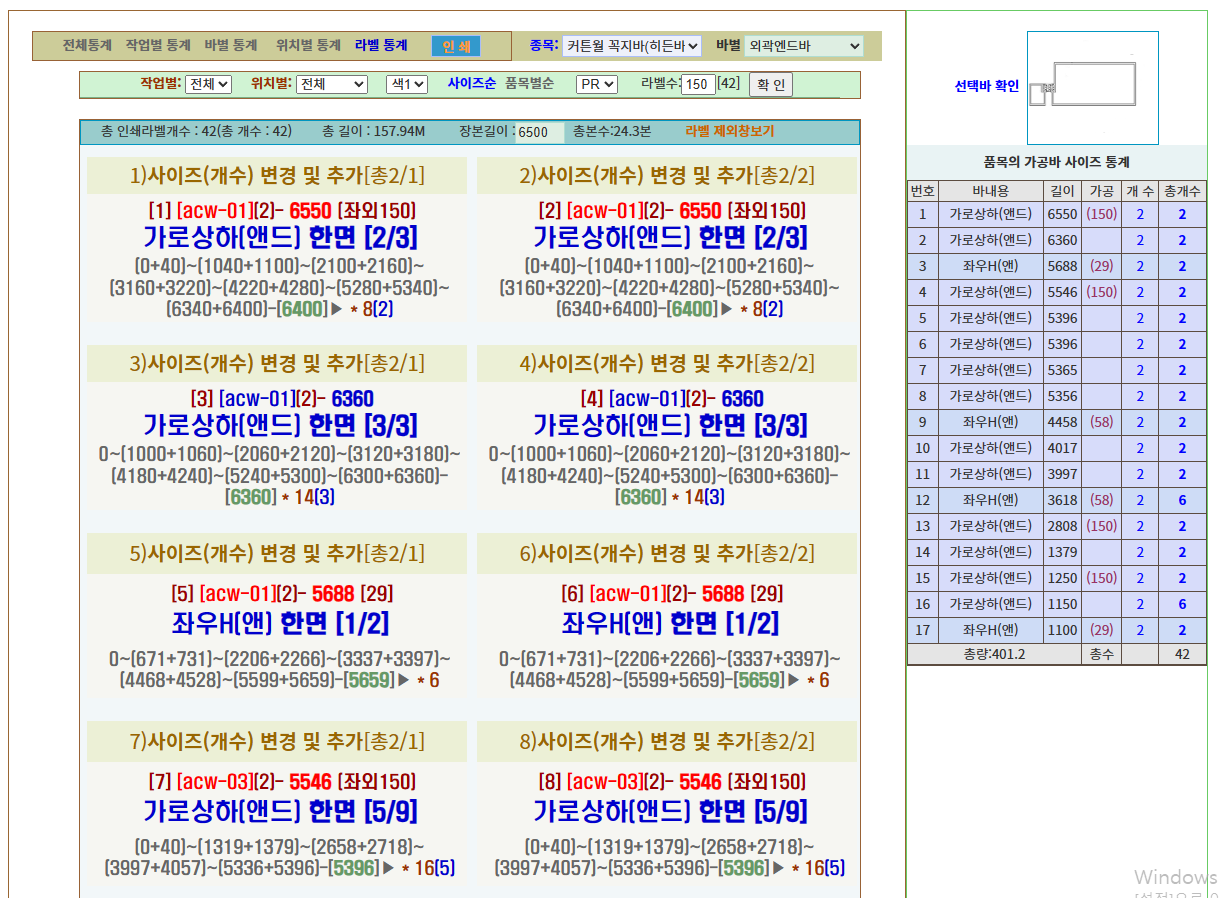Click row 12 가공 (58) cell
This screenshot has width=1219, height=898.
[1101, 500]
